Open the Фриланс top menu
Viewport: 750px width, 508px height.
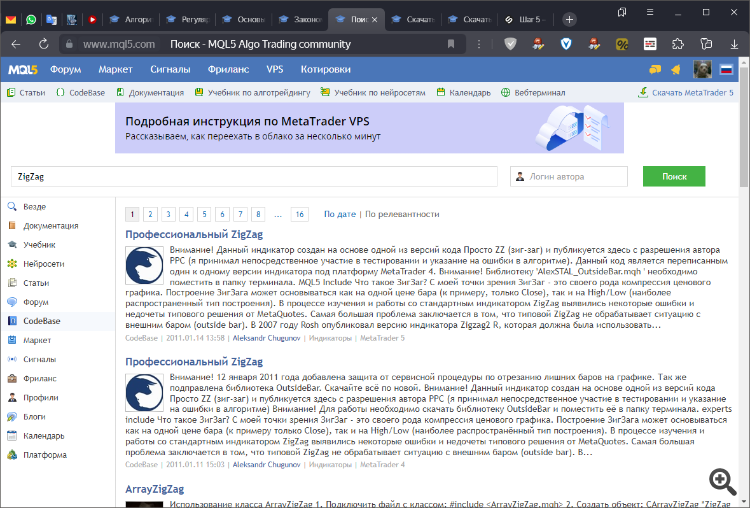point(228,70)
